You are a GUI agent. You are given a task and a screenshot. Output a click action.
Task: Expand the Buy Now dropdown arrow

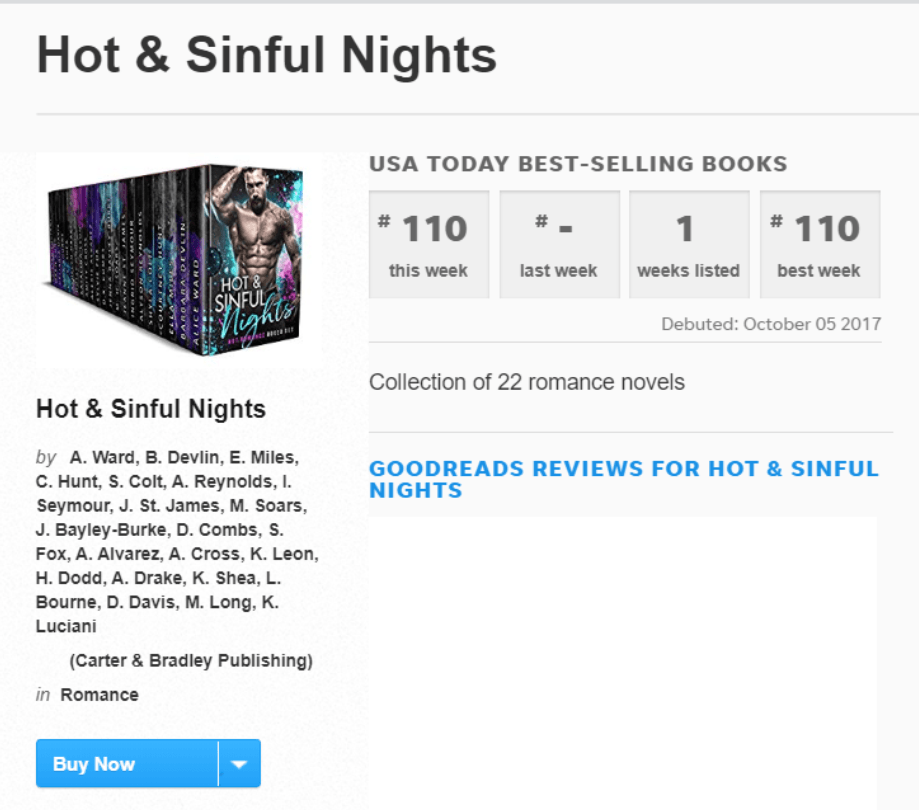(x=239, y=764)
